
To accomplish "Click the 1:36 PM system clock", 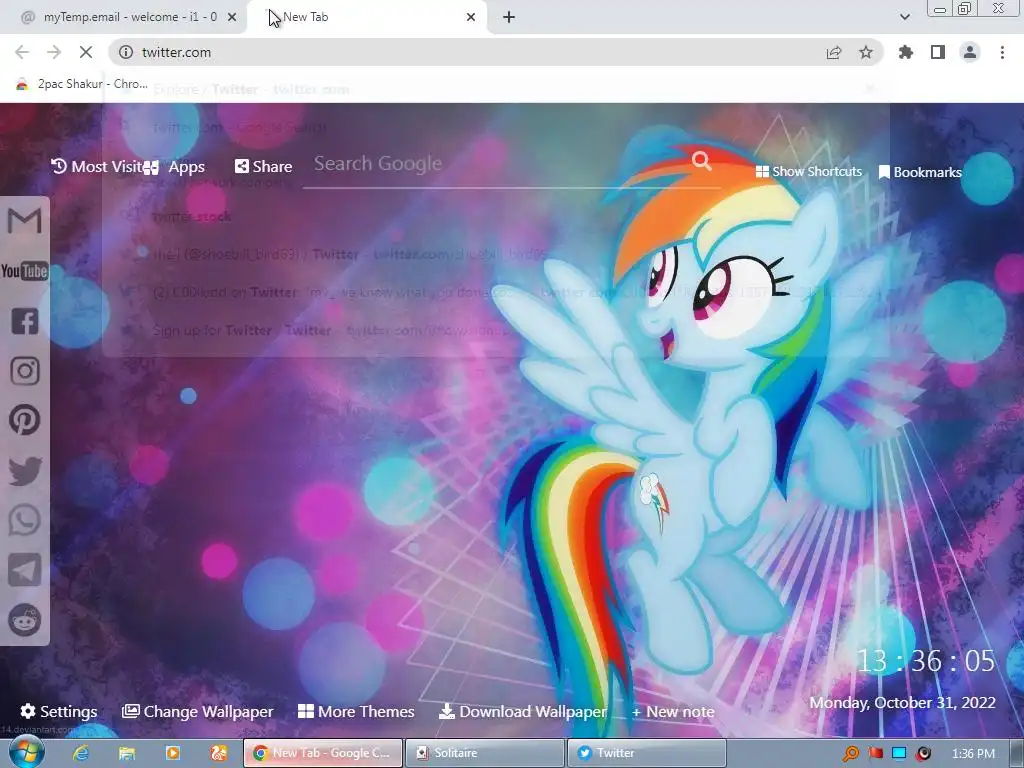I will tap(973, 754).
